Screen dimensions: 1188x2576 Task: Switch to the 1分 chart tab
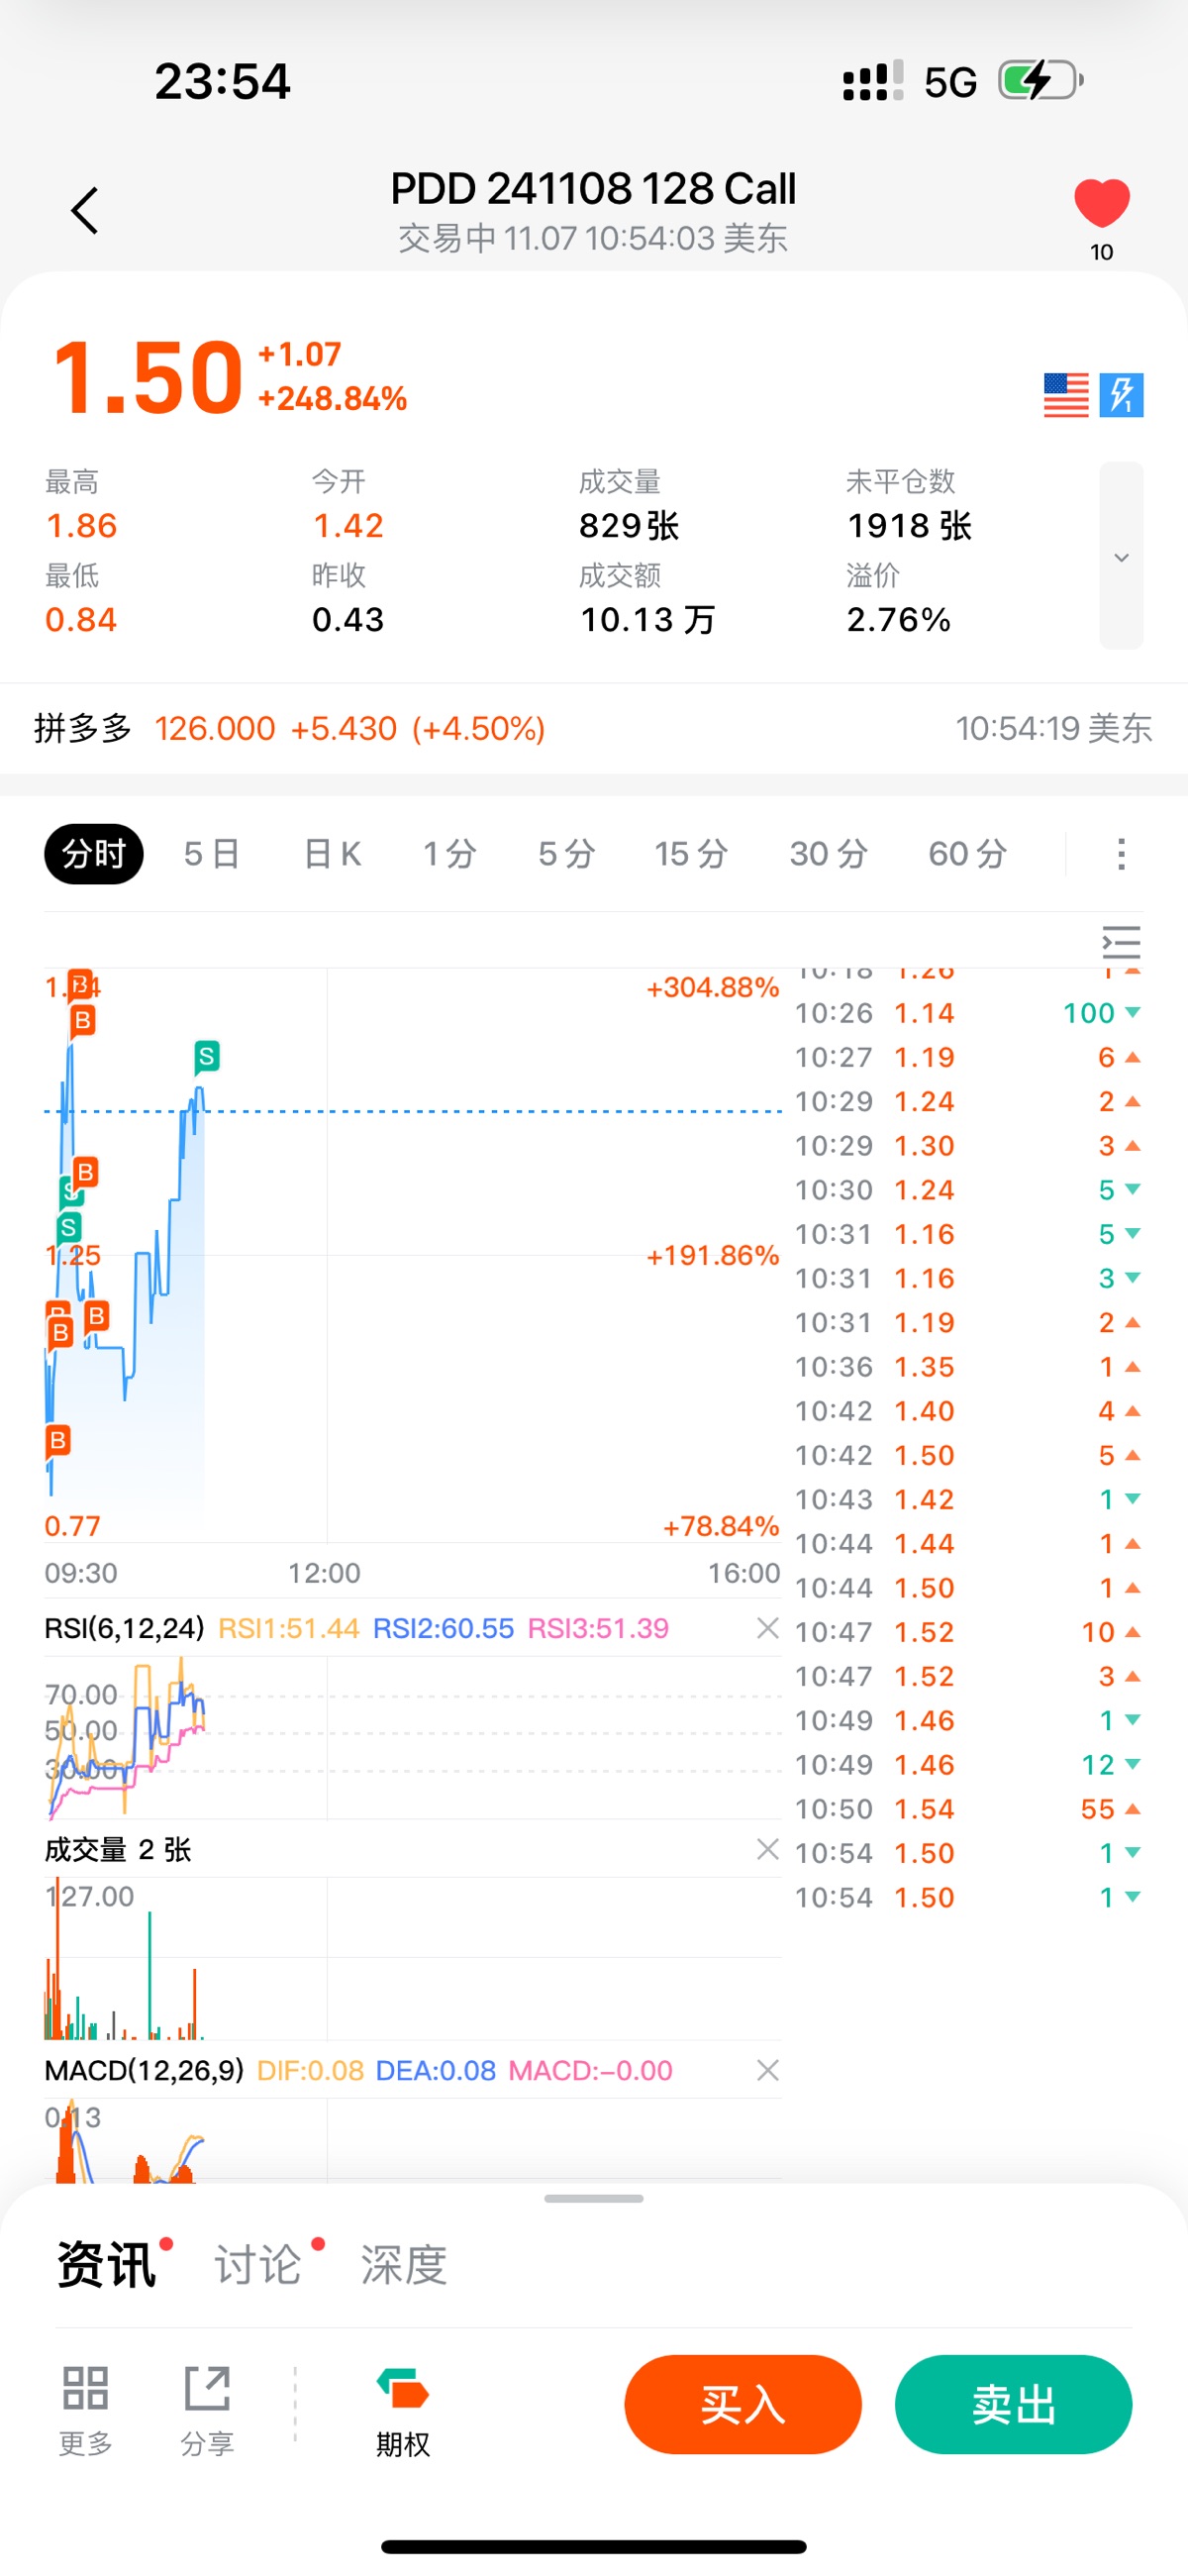point(450,853)
